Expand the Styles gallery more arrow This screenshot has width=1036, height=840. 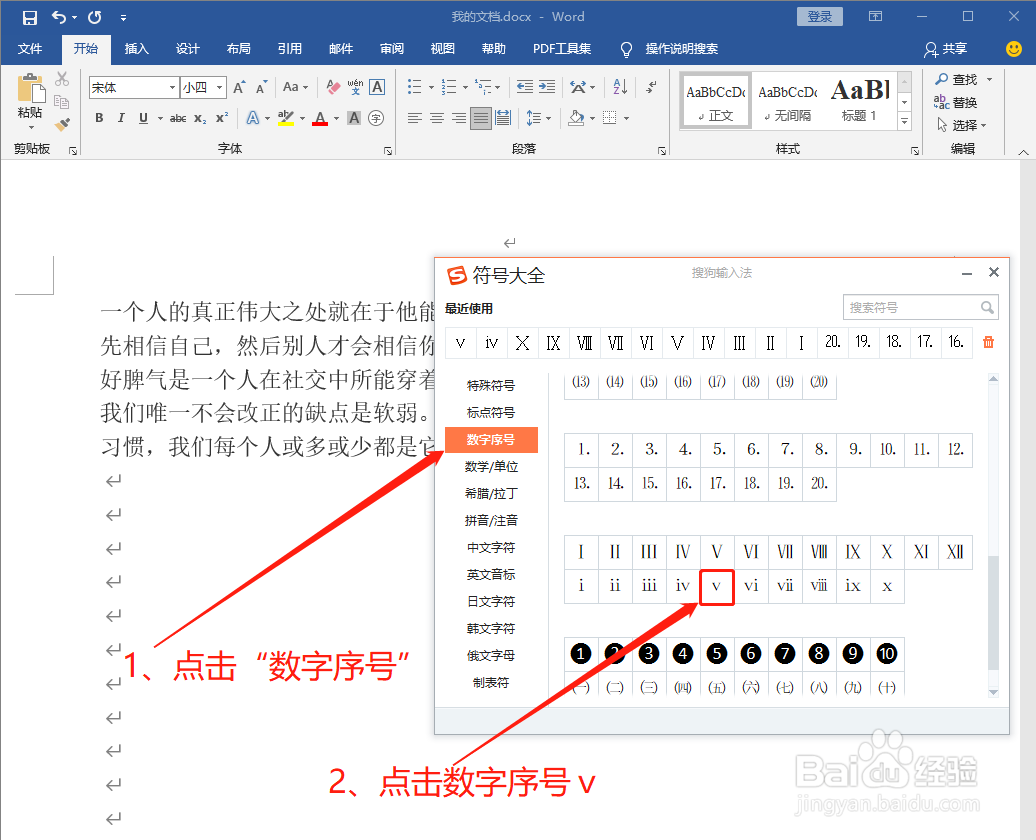click(905, 121)
